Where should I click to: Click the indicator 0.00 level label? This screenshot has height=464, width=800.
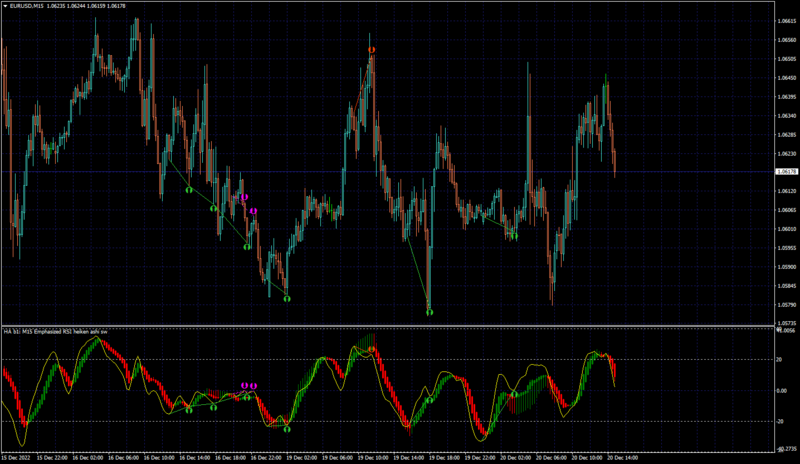781,391
